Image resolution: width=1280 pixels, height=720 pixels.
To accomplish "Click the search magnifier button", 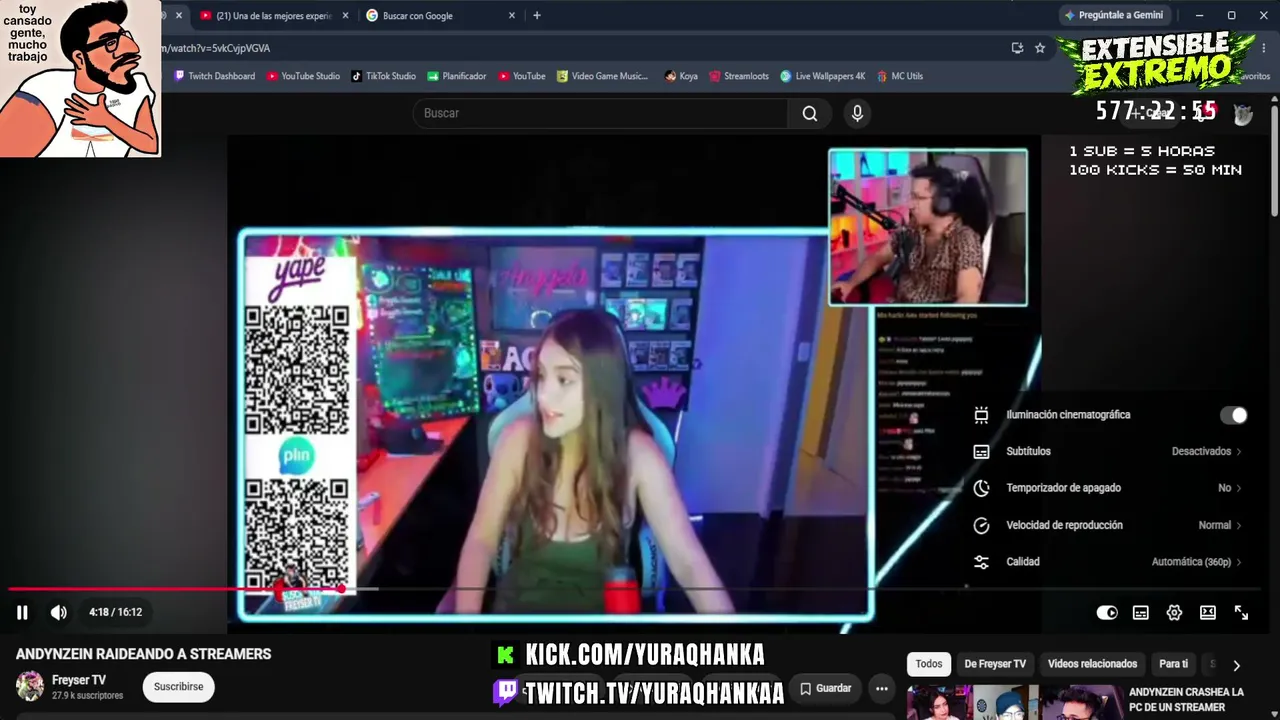I will tap(810, 113).
